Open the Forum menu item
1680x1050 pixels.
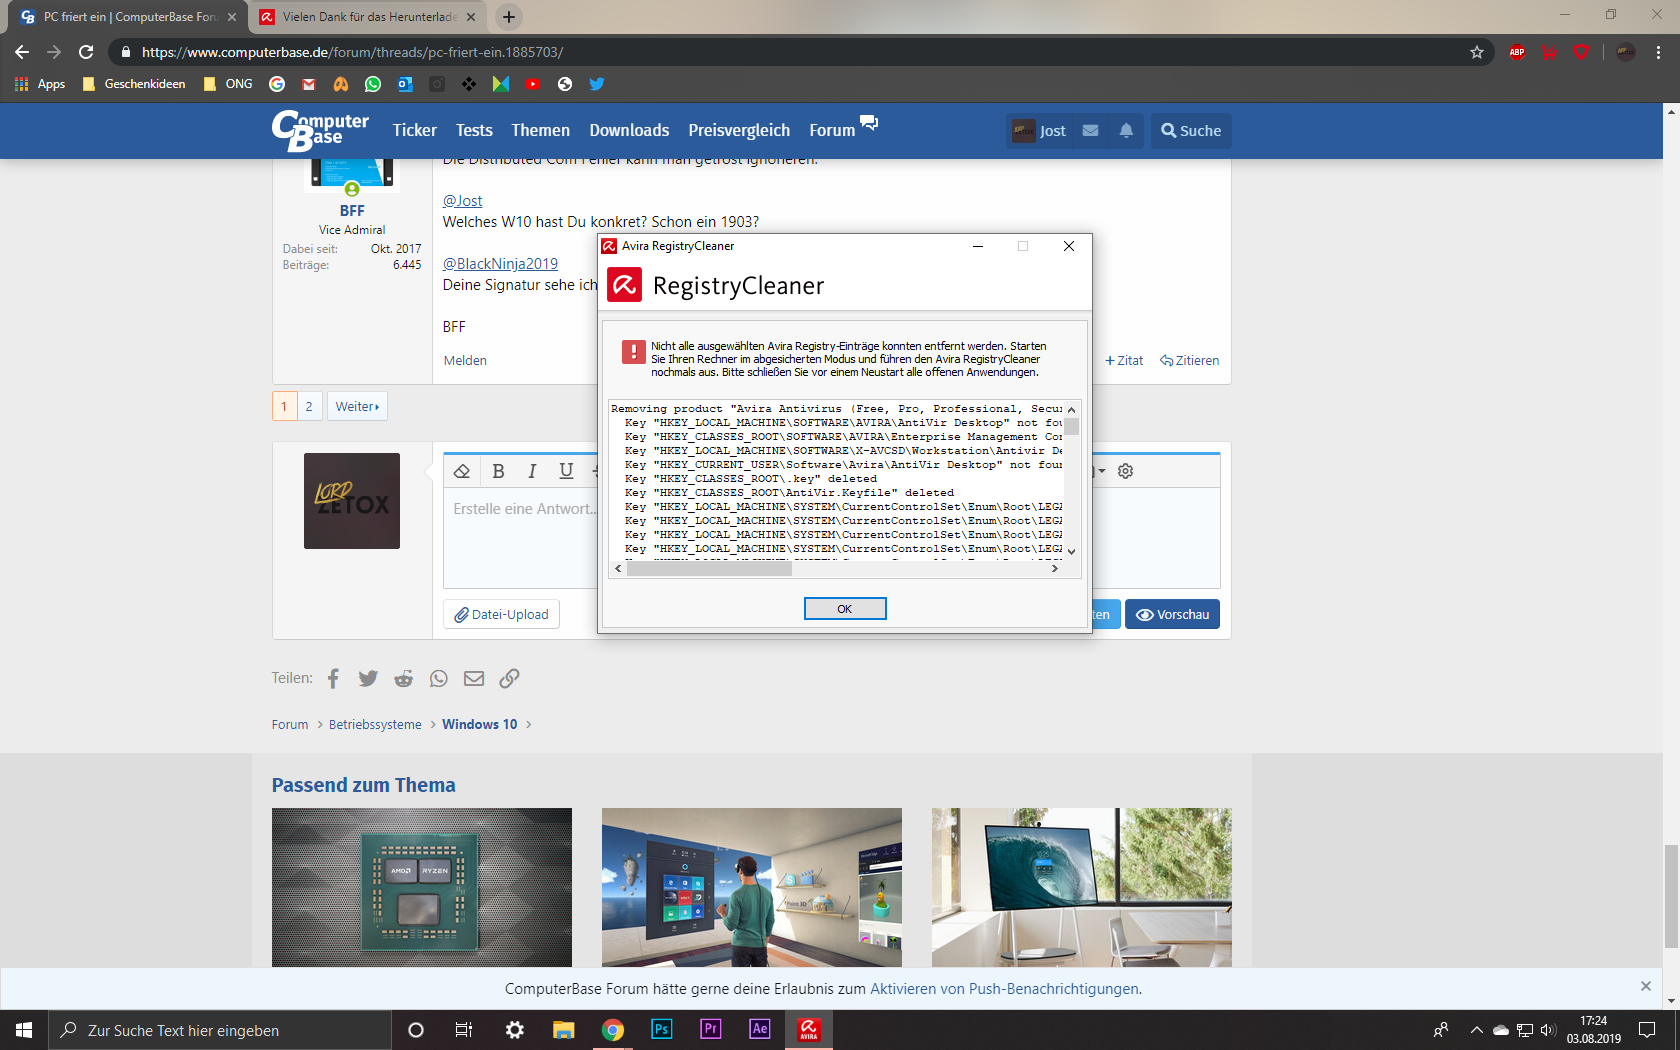click(x=832, y=130)
